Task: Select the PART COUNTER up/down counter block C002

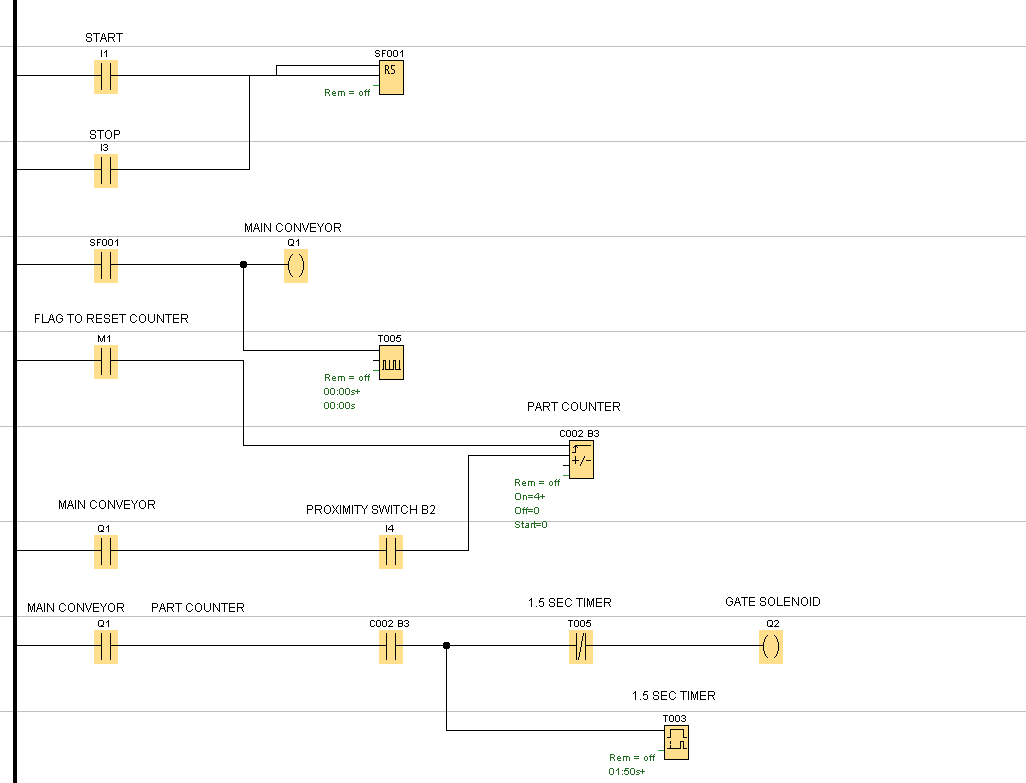Action: pyautogui.click(x=581, y=458)
